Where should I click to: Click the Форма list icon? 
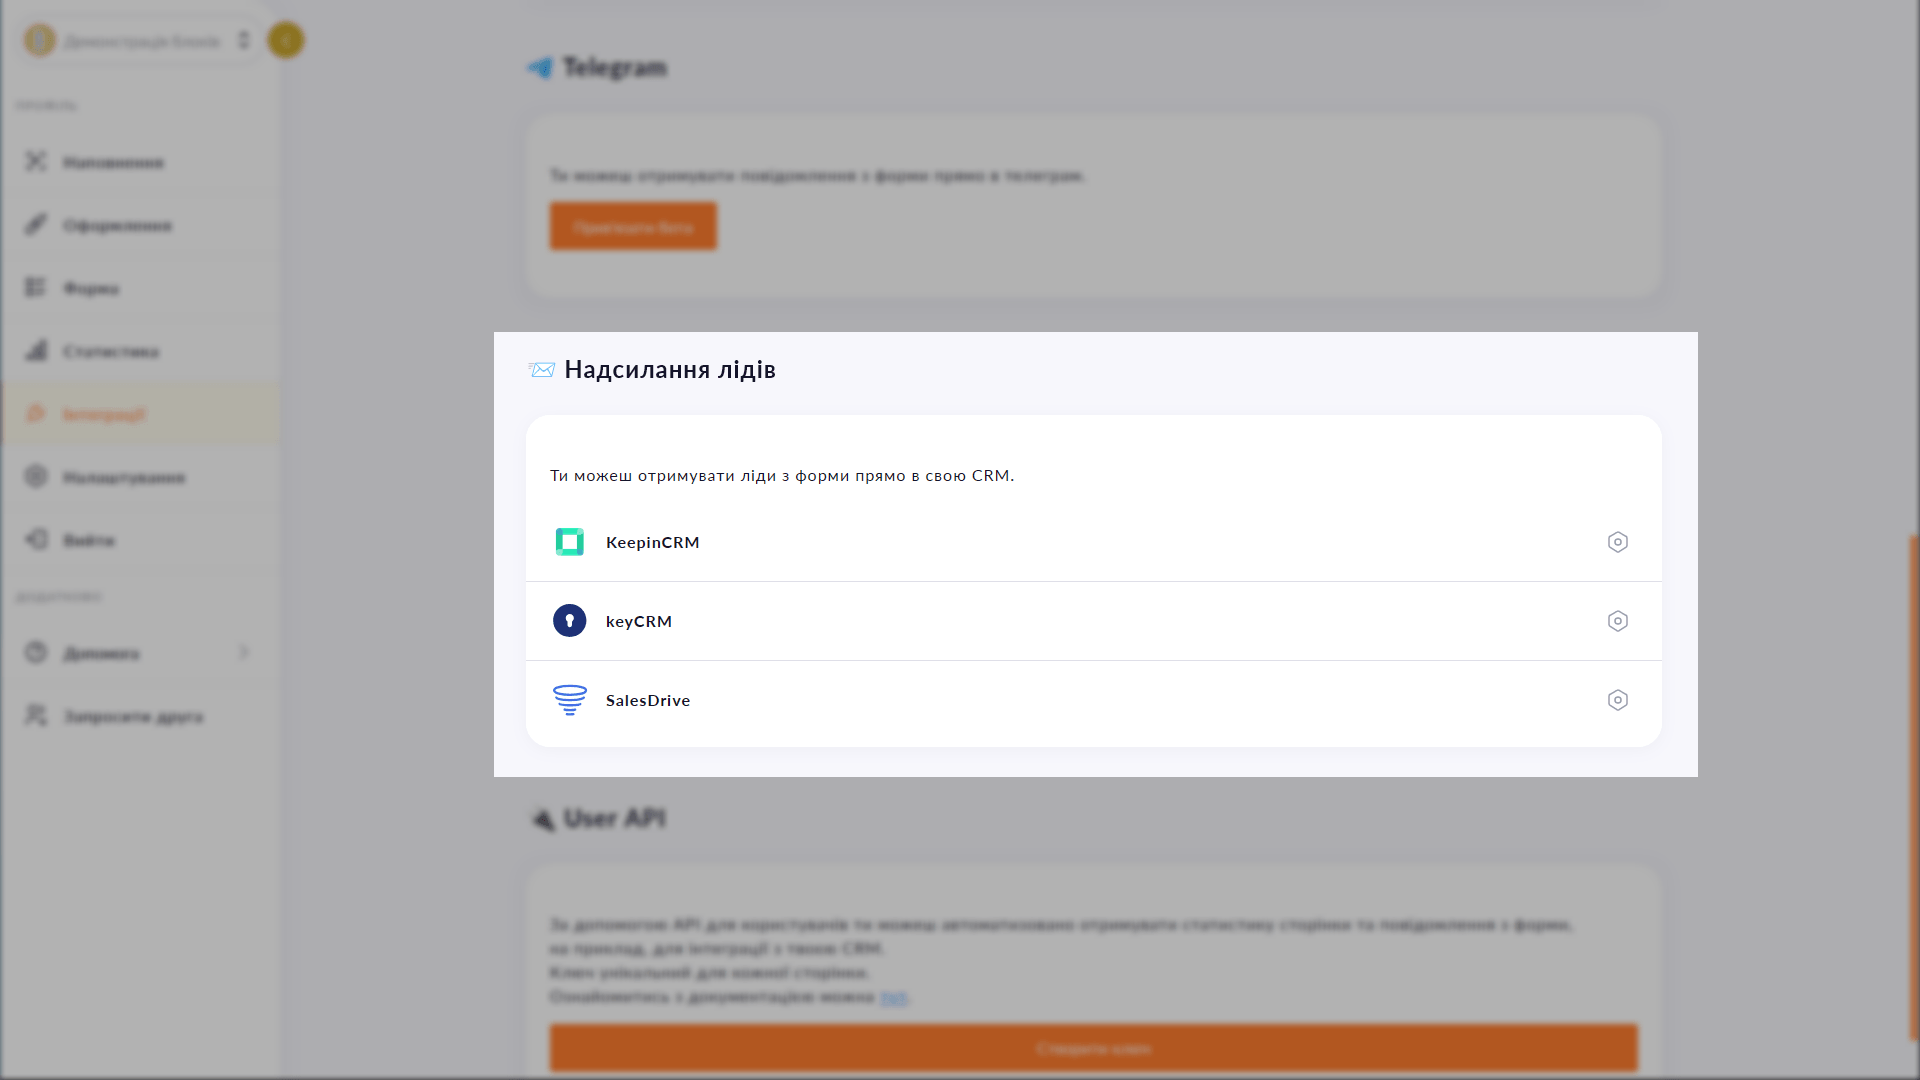pyautogui.click(x=36, y=287)
